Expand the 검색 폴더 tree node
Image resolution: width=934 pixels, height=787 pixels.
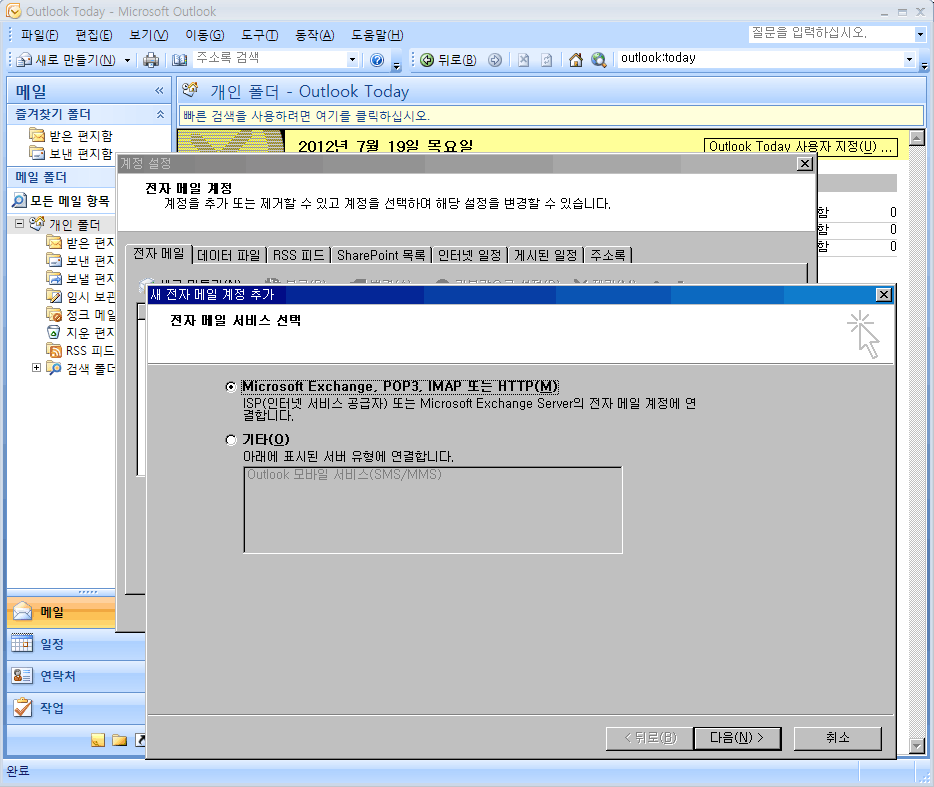tap(36, 367)
